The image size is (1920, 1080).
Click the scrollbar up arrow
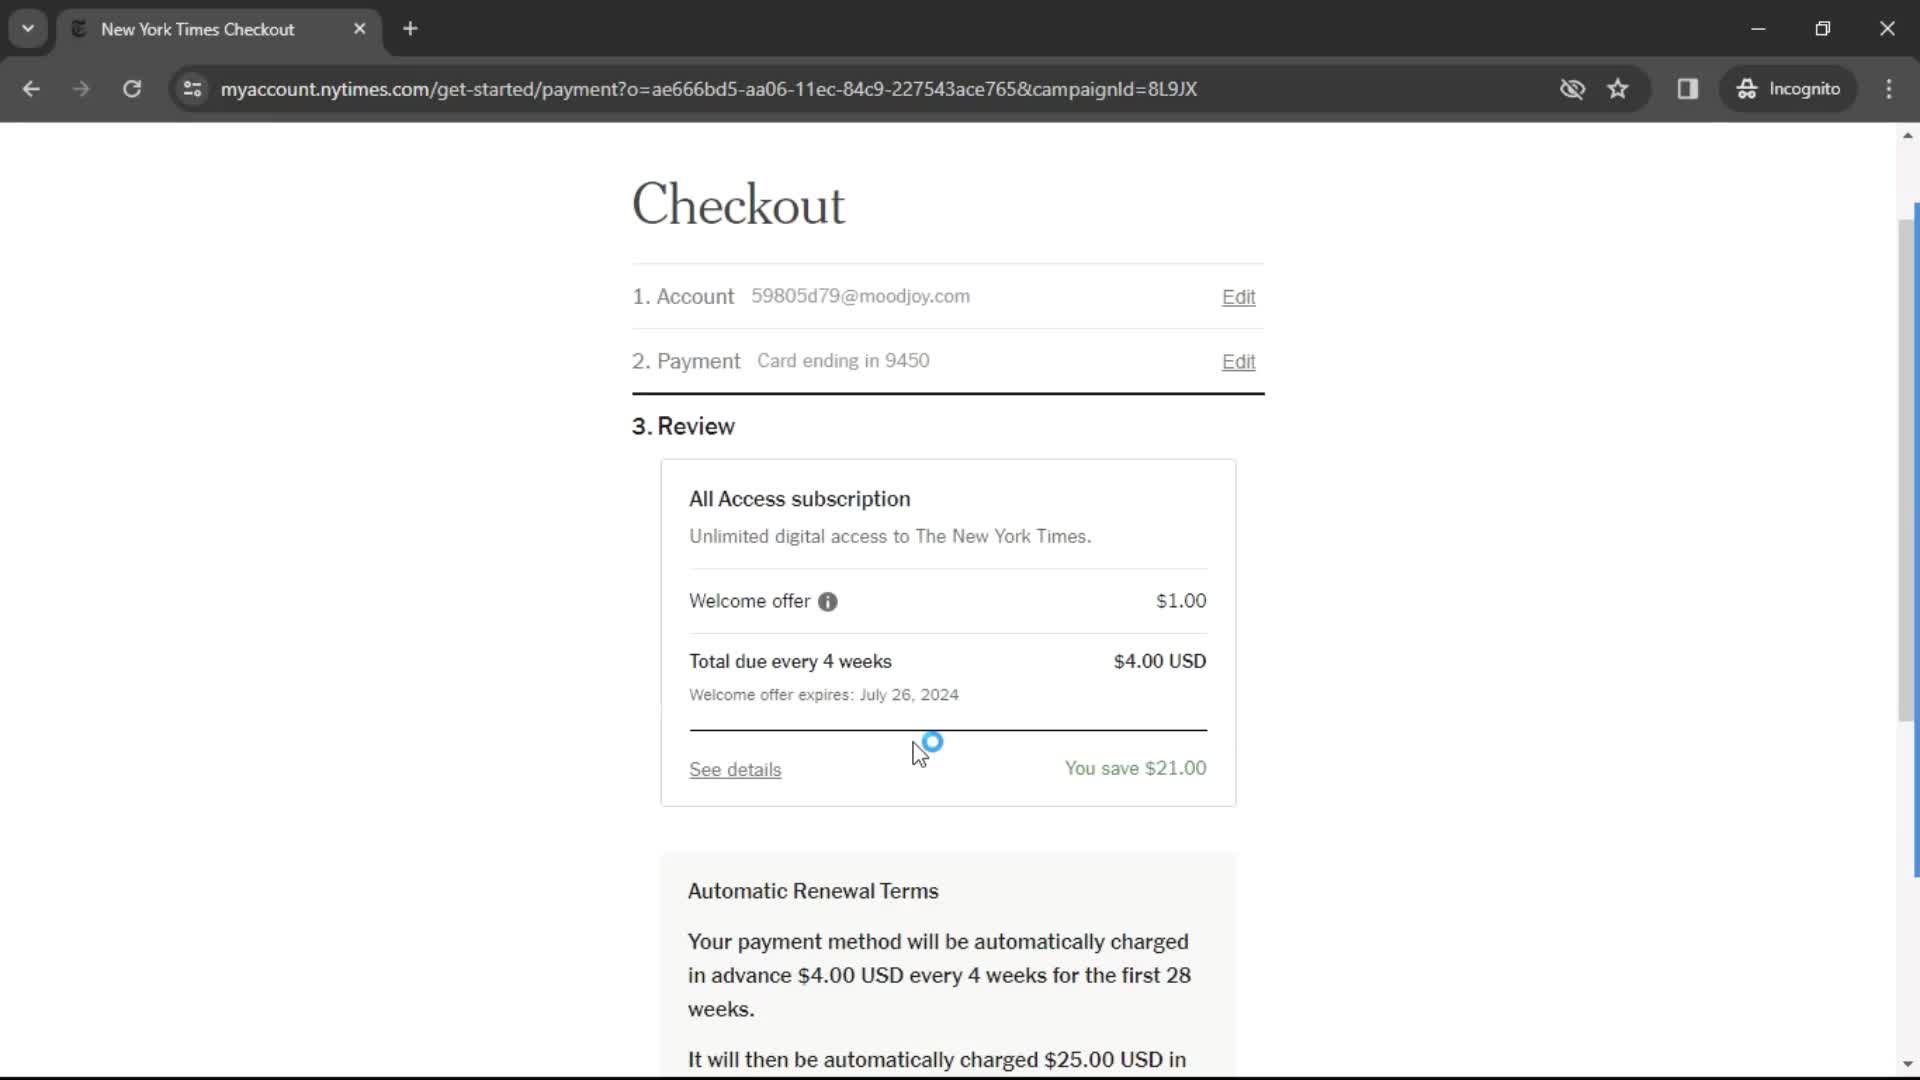pyautogui.click(x=1908, y=136)
